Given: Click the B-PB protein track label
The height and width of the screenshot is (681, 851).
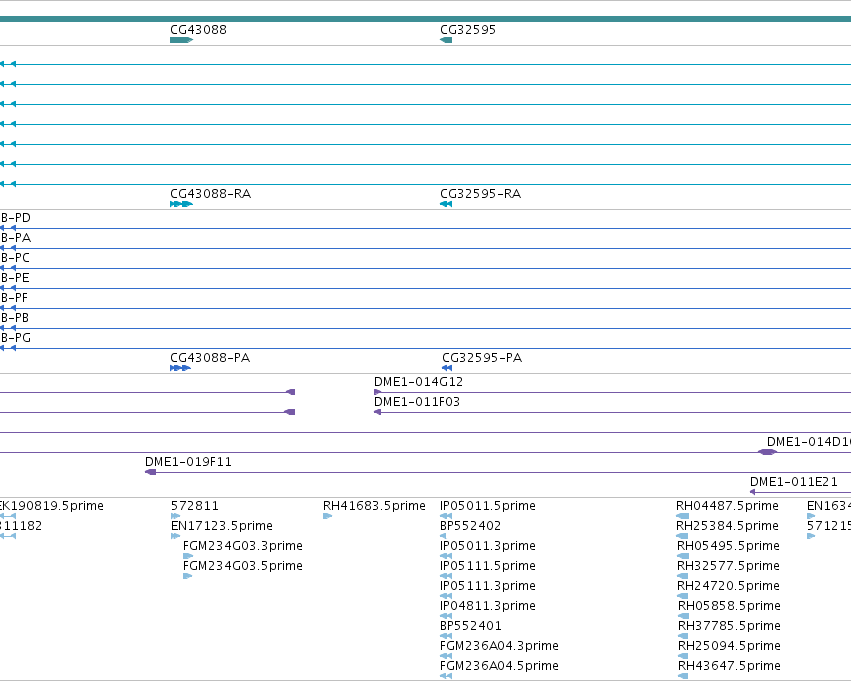Looking at the screenshot, I should [15, 318].
